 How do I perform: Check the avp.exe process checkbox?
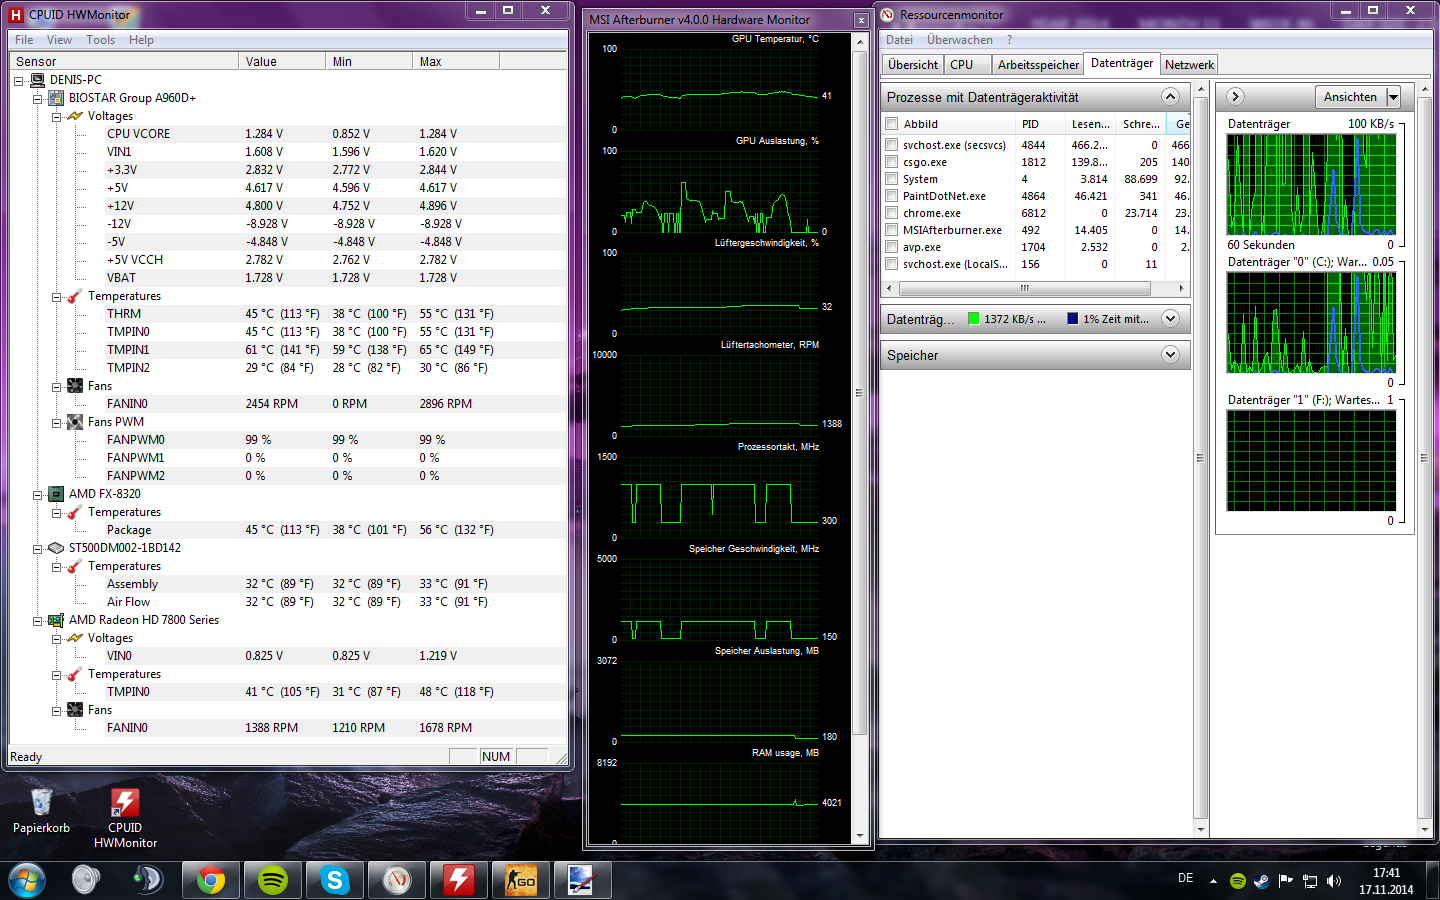(x=891, y=247)
